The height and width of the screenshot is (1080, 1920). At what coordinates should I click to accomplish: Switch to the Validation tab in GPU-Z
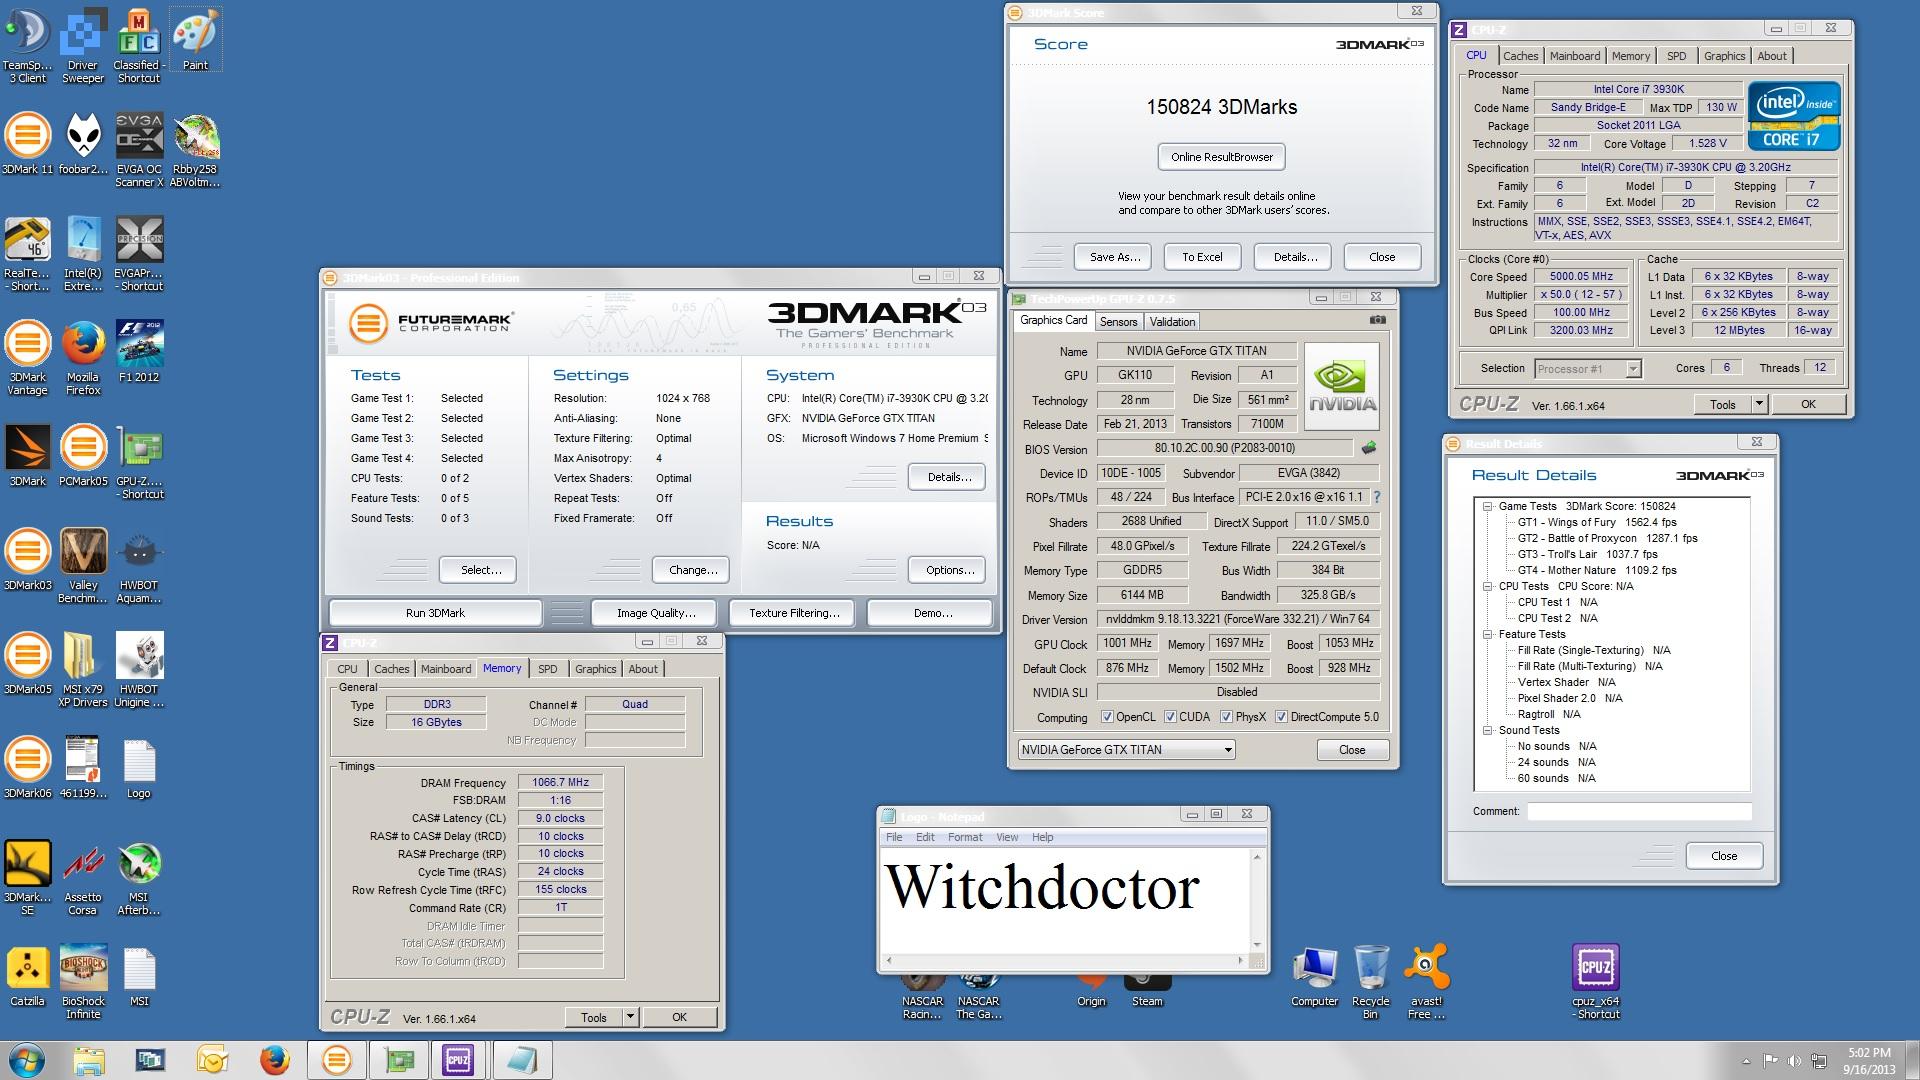pyautogui.click(x=1172, y=321)
